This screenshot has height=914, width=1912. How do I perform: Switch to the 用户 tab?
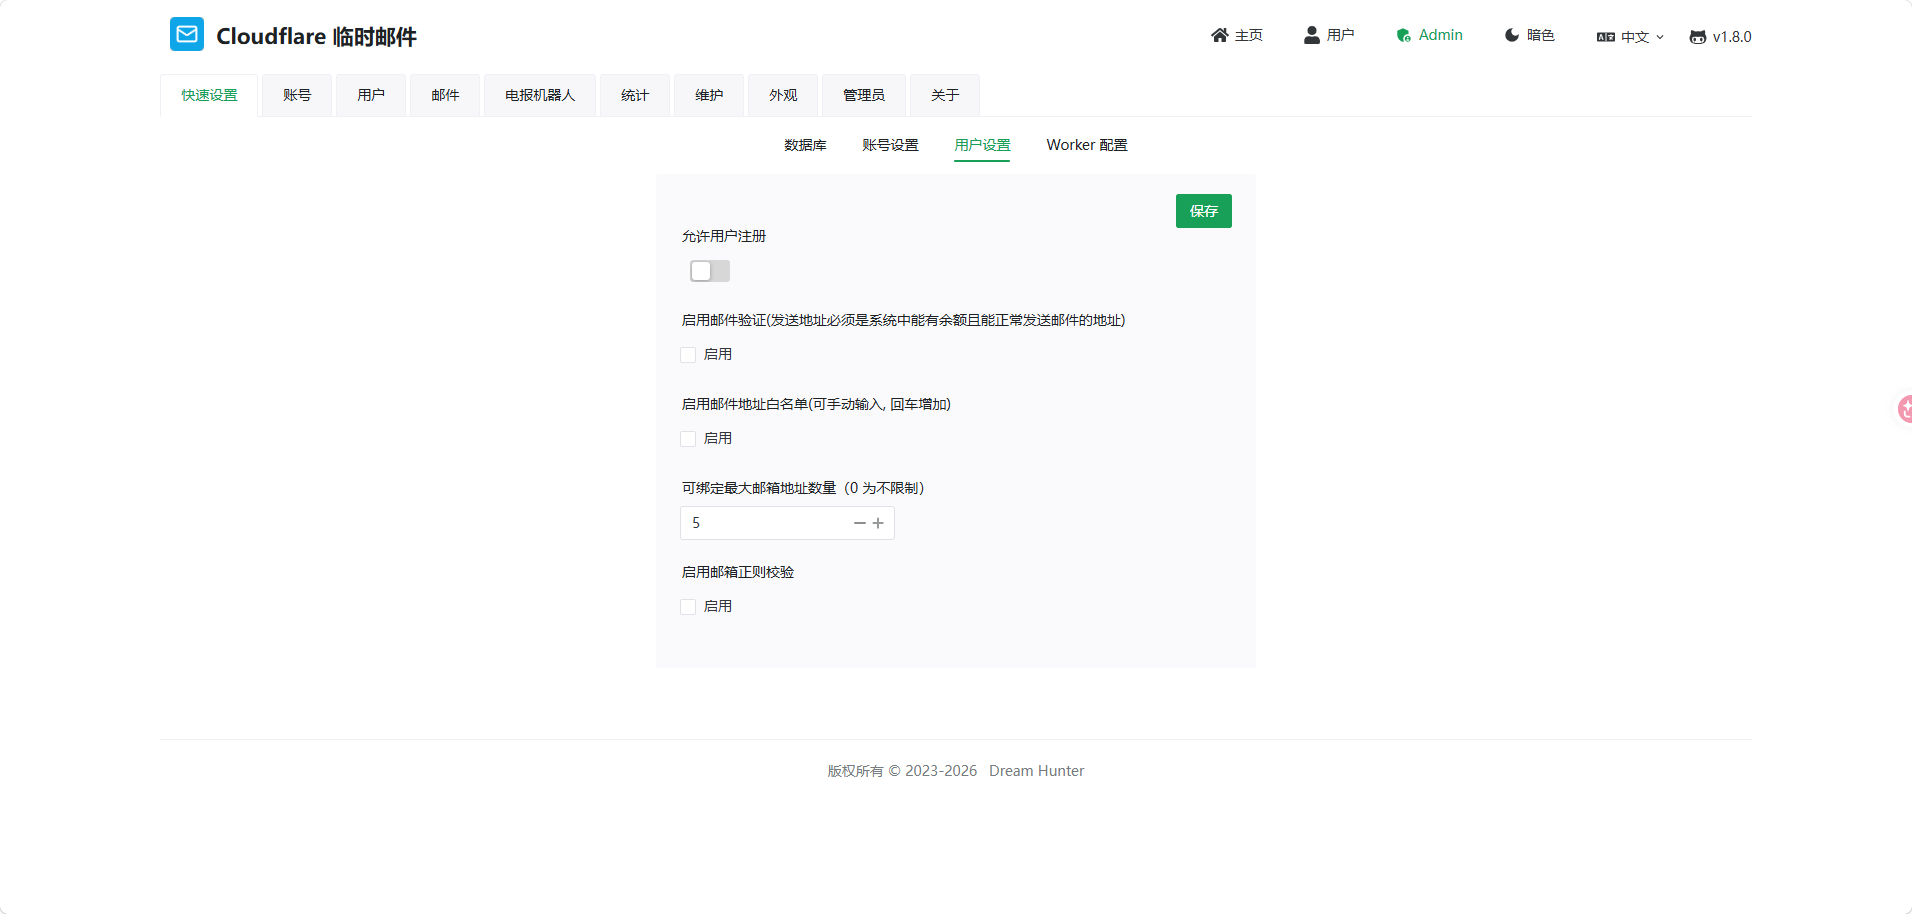(371, 95)
